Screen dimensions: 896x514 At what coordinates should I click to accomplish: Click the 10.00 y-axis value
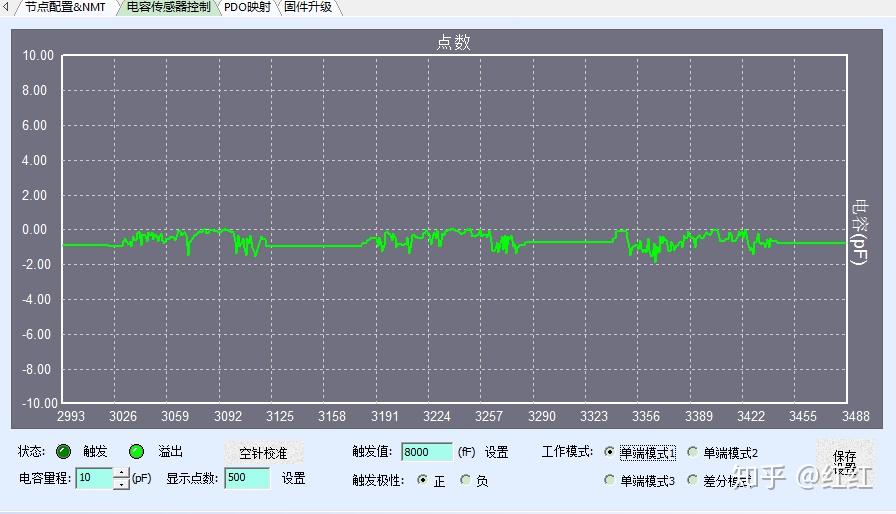38,55
